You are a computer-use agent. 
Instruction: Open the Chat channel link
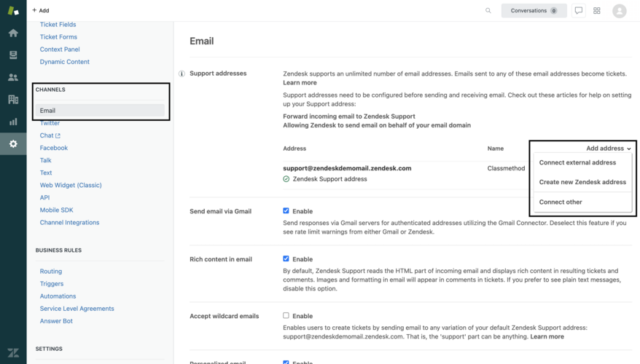point(50,135)
